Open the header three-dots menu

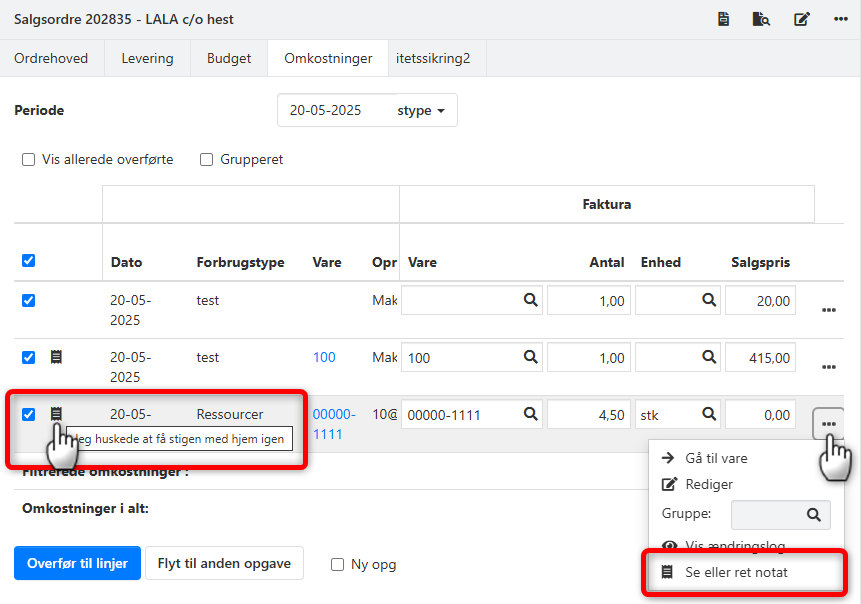tap(839, 19)
